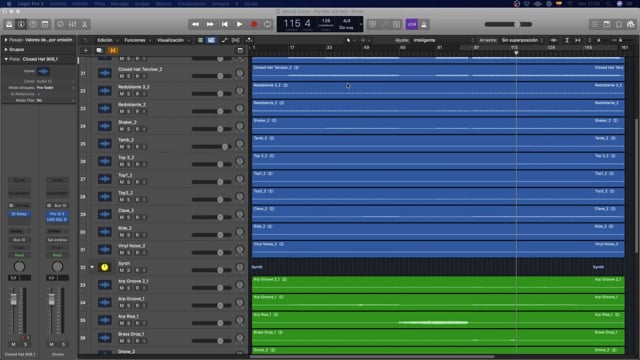
Task: Record-enable the Tamb_2 track
Action: [x=137, y=147]
